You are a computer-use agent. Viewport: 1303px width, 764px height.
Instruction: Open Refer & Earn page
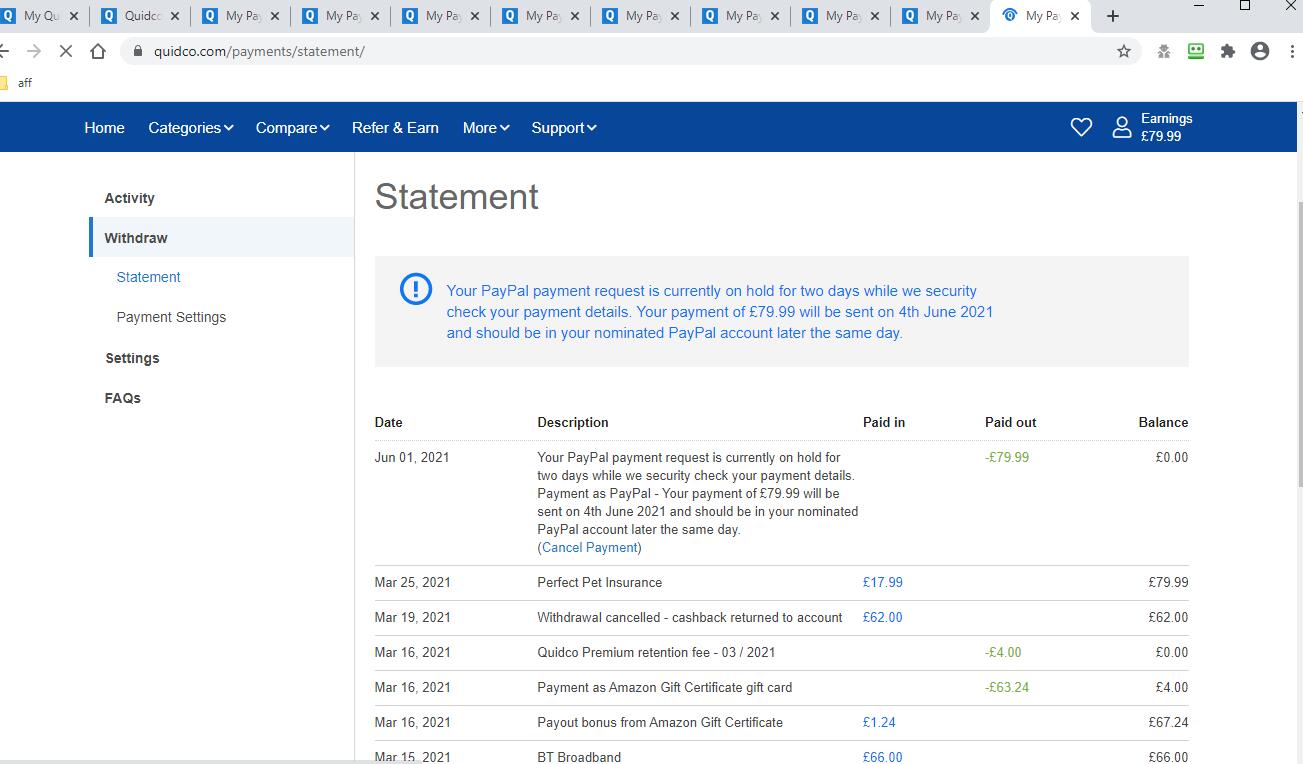(x=395, y=128)
